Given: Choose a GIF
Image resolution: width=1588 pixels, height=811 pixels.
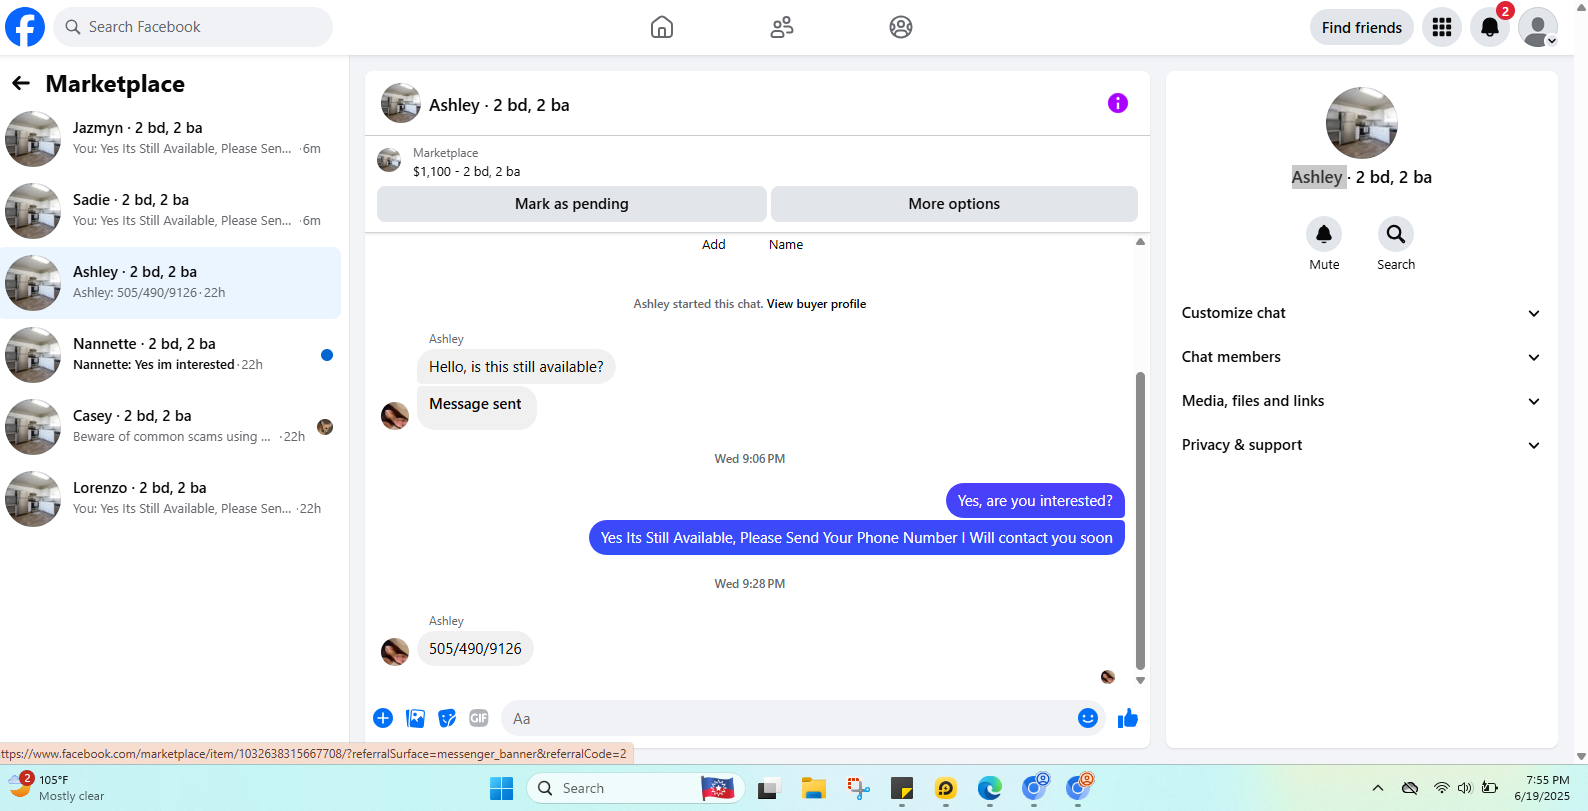Looking at the screenshot, I should (479, 718).
